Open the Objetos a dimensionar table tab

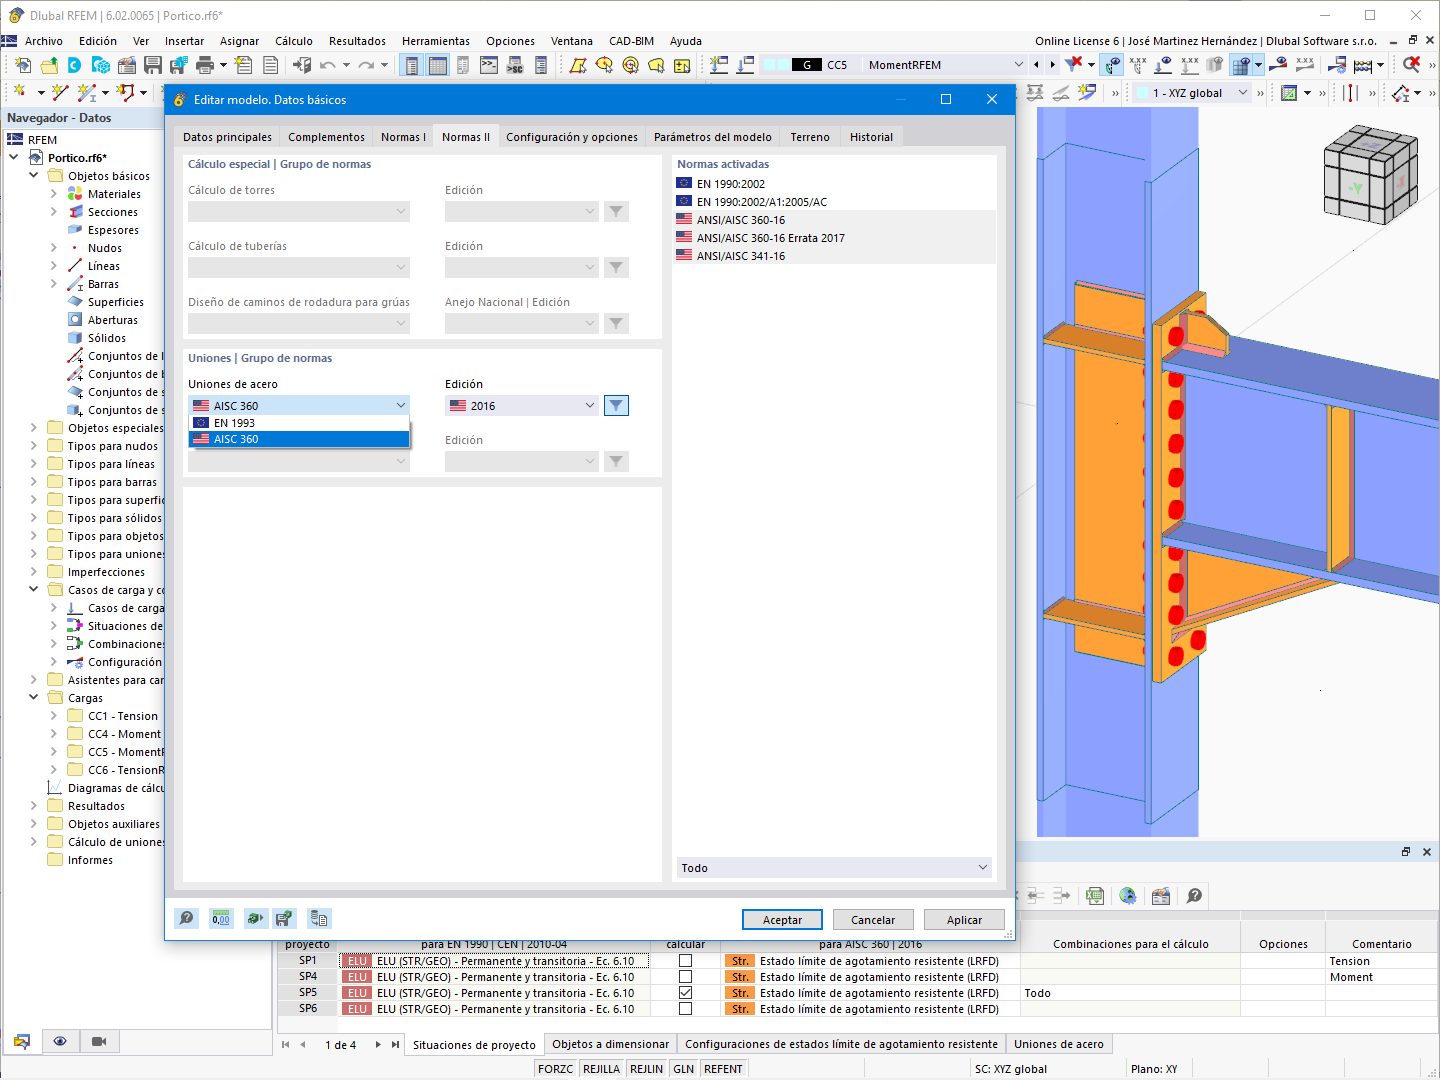[x=611, y=1044]
